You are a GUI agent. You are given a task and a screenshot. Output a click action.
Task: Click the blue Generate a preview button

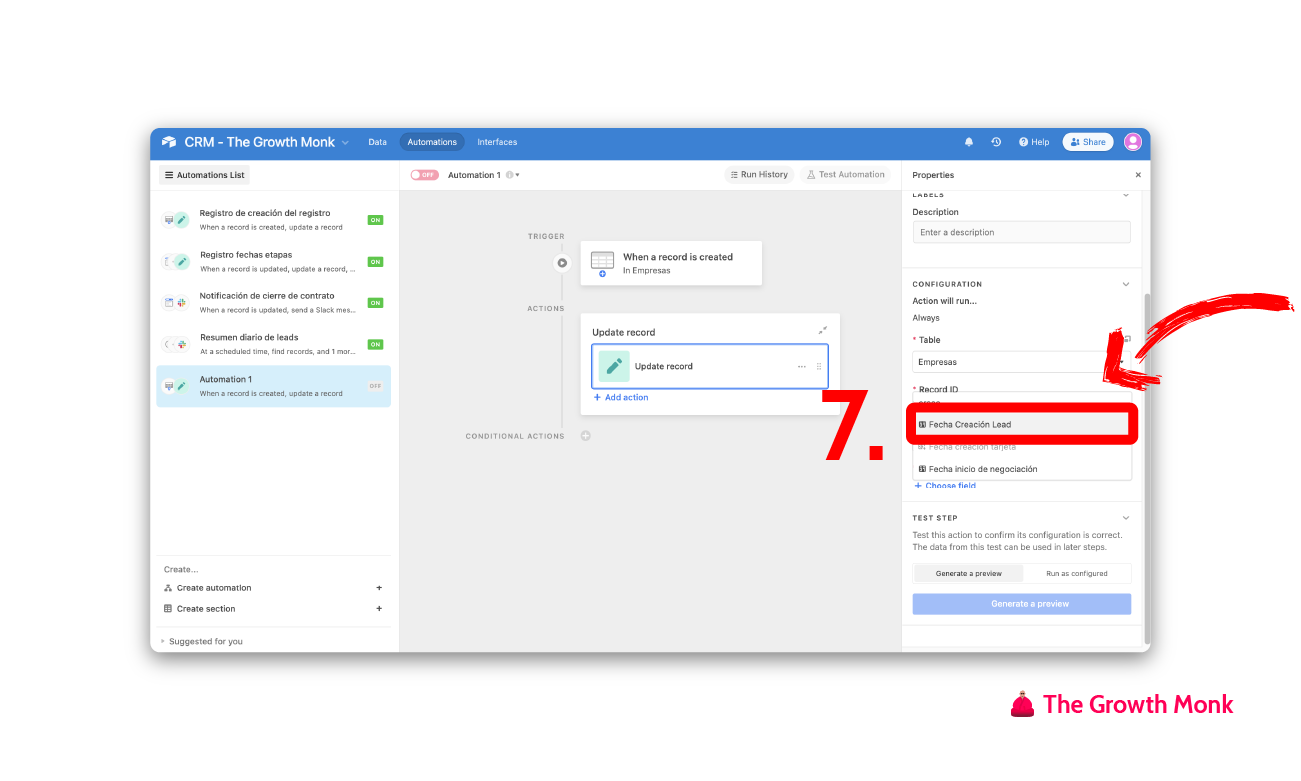[1021, 604]
